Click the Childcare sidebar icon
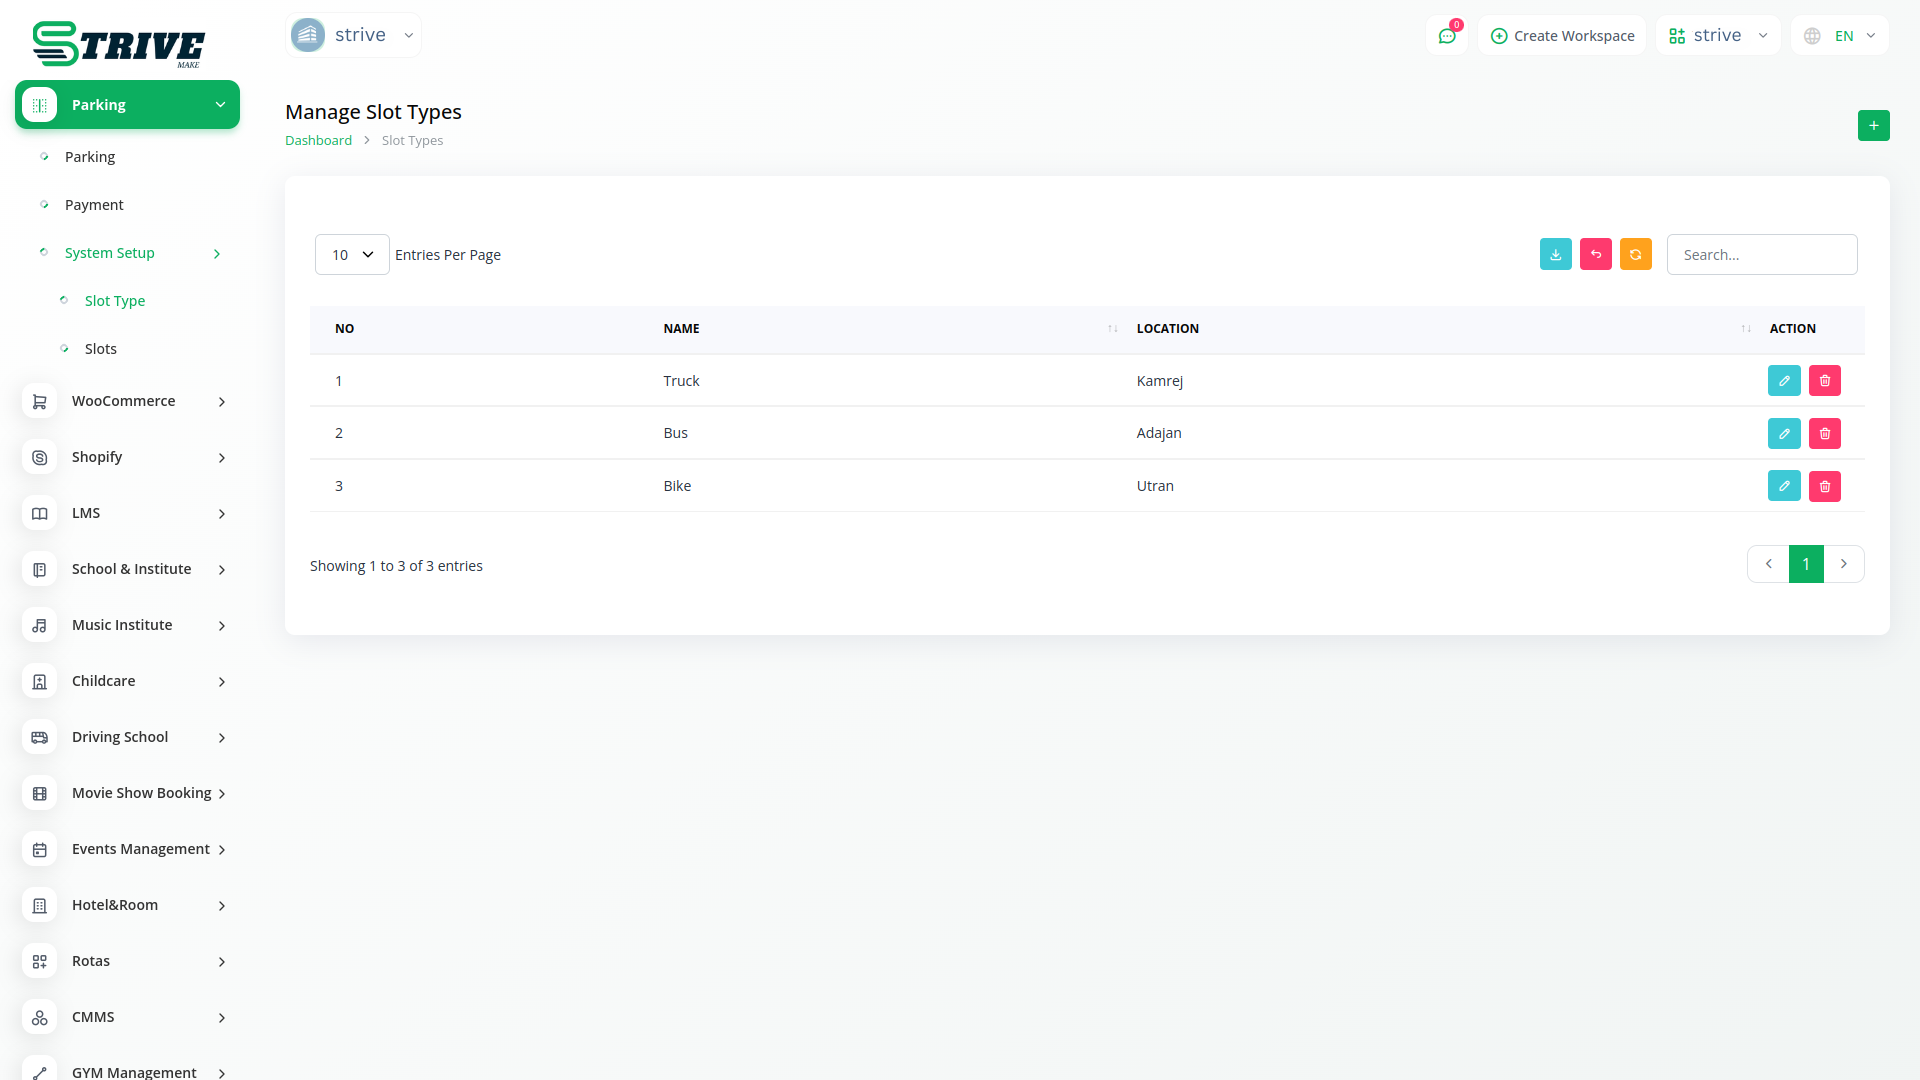The height and width of the screenshot is (1080, 1920). tap(39, 682)
